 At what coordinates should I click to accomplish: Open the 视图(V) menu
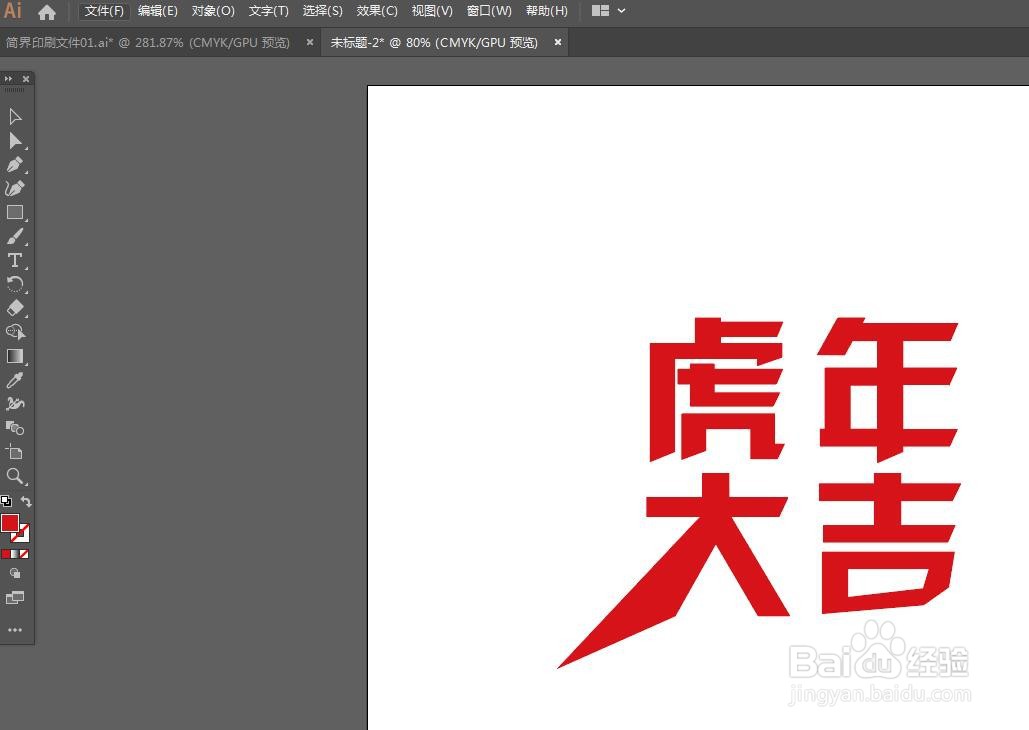coord(432,11)
